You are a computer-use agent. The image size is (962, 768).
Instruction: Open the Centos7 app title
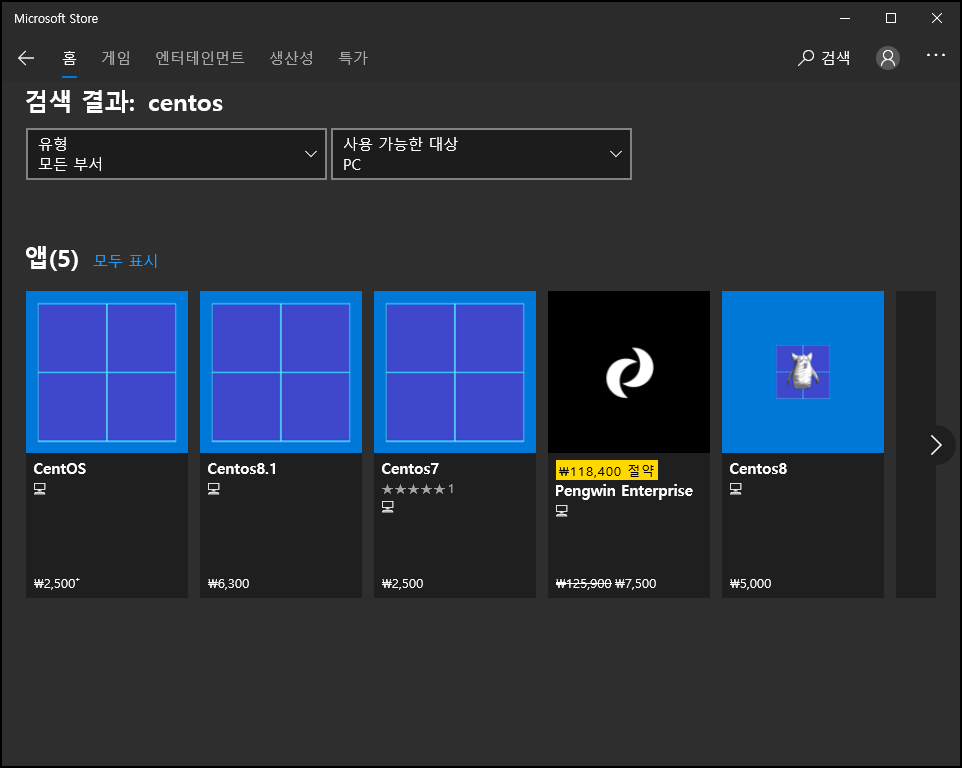pos(410,469)
